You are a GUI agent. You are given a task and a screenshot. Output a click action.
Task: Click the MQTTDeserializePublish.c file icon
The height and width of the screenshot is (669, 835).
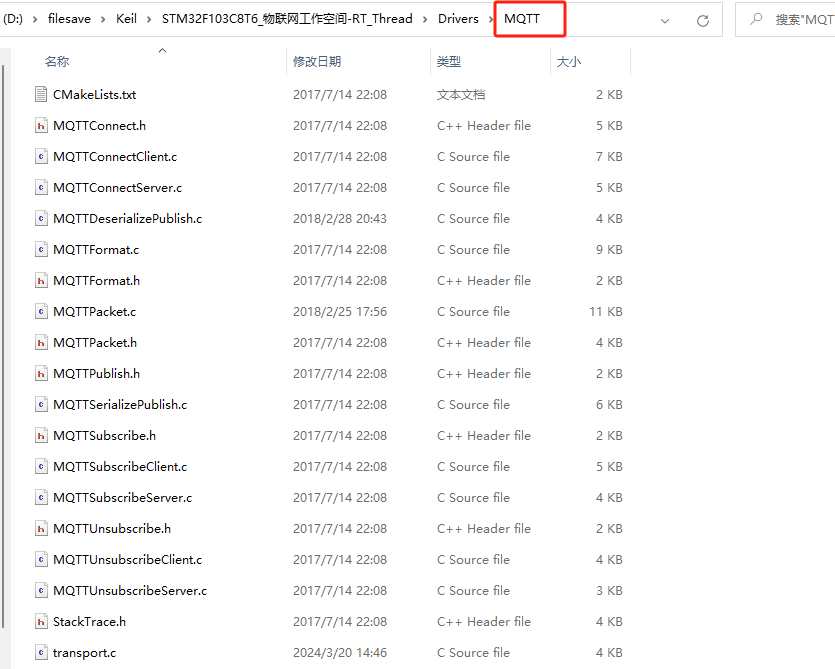click(x=41, y=218)
